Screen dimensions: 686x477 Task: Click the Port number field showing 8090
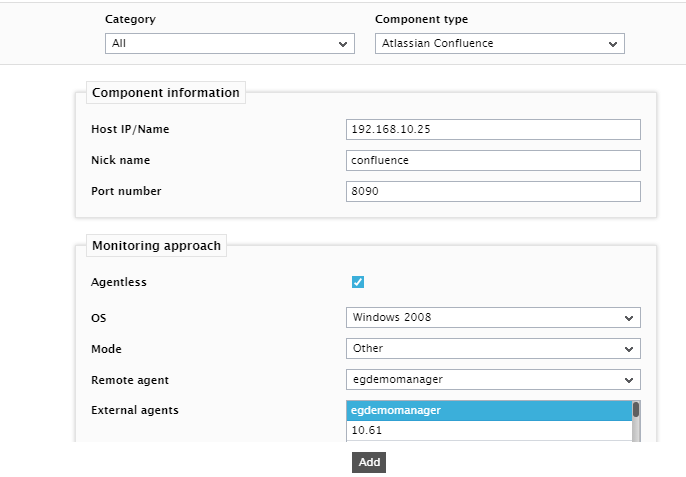pos(493,192)
